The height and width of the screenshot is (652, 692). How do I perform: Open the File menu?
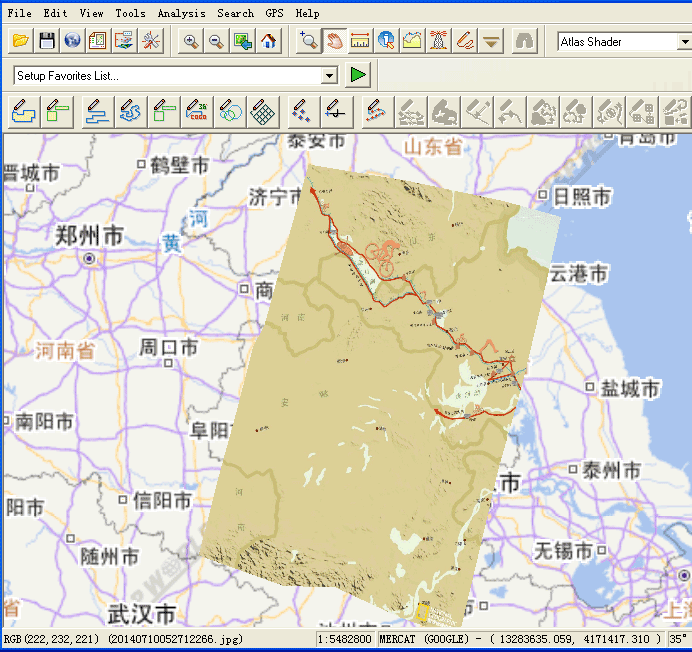19,13
